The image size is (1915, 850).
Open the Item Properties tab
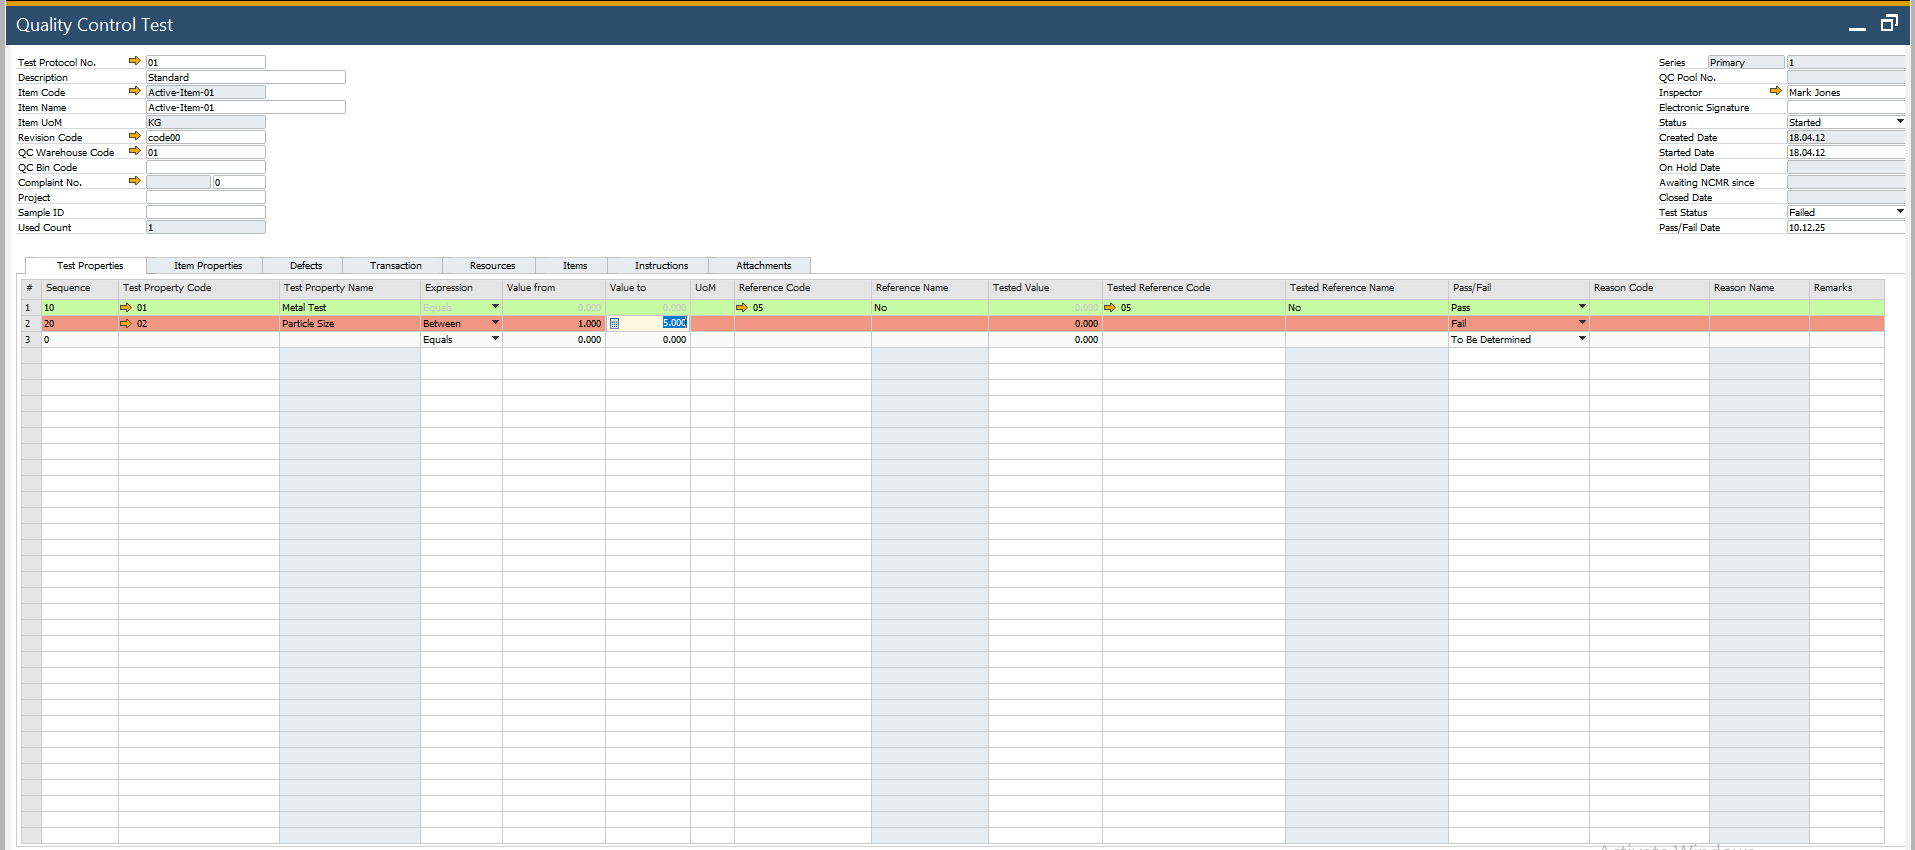(x=208, y=265)
